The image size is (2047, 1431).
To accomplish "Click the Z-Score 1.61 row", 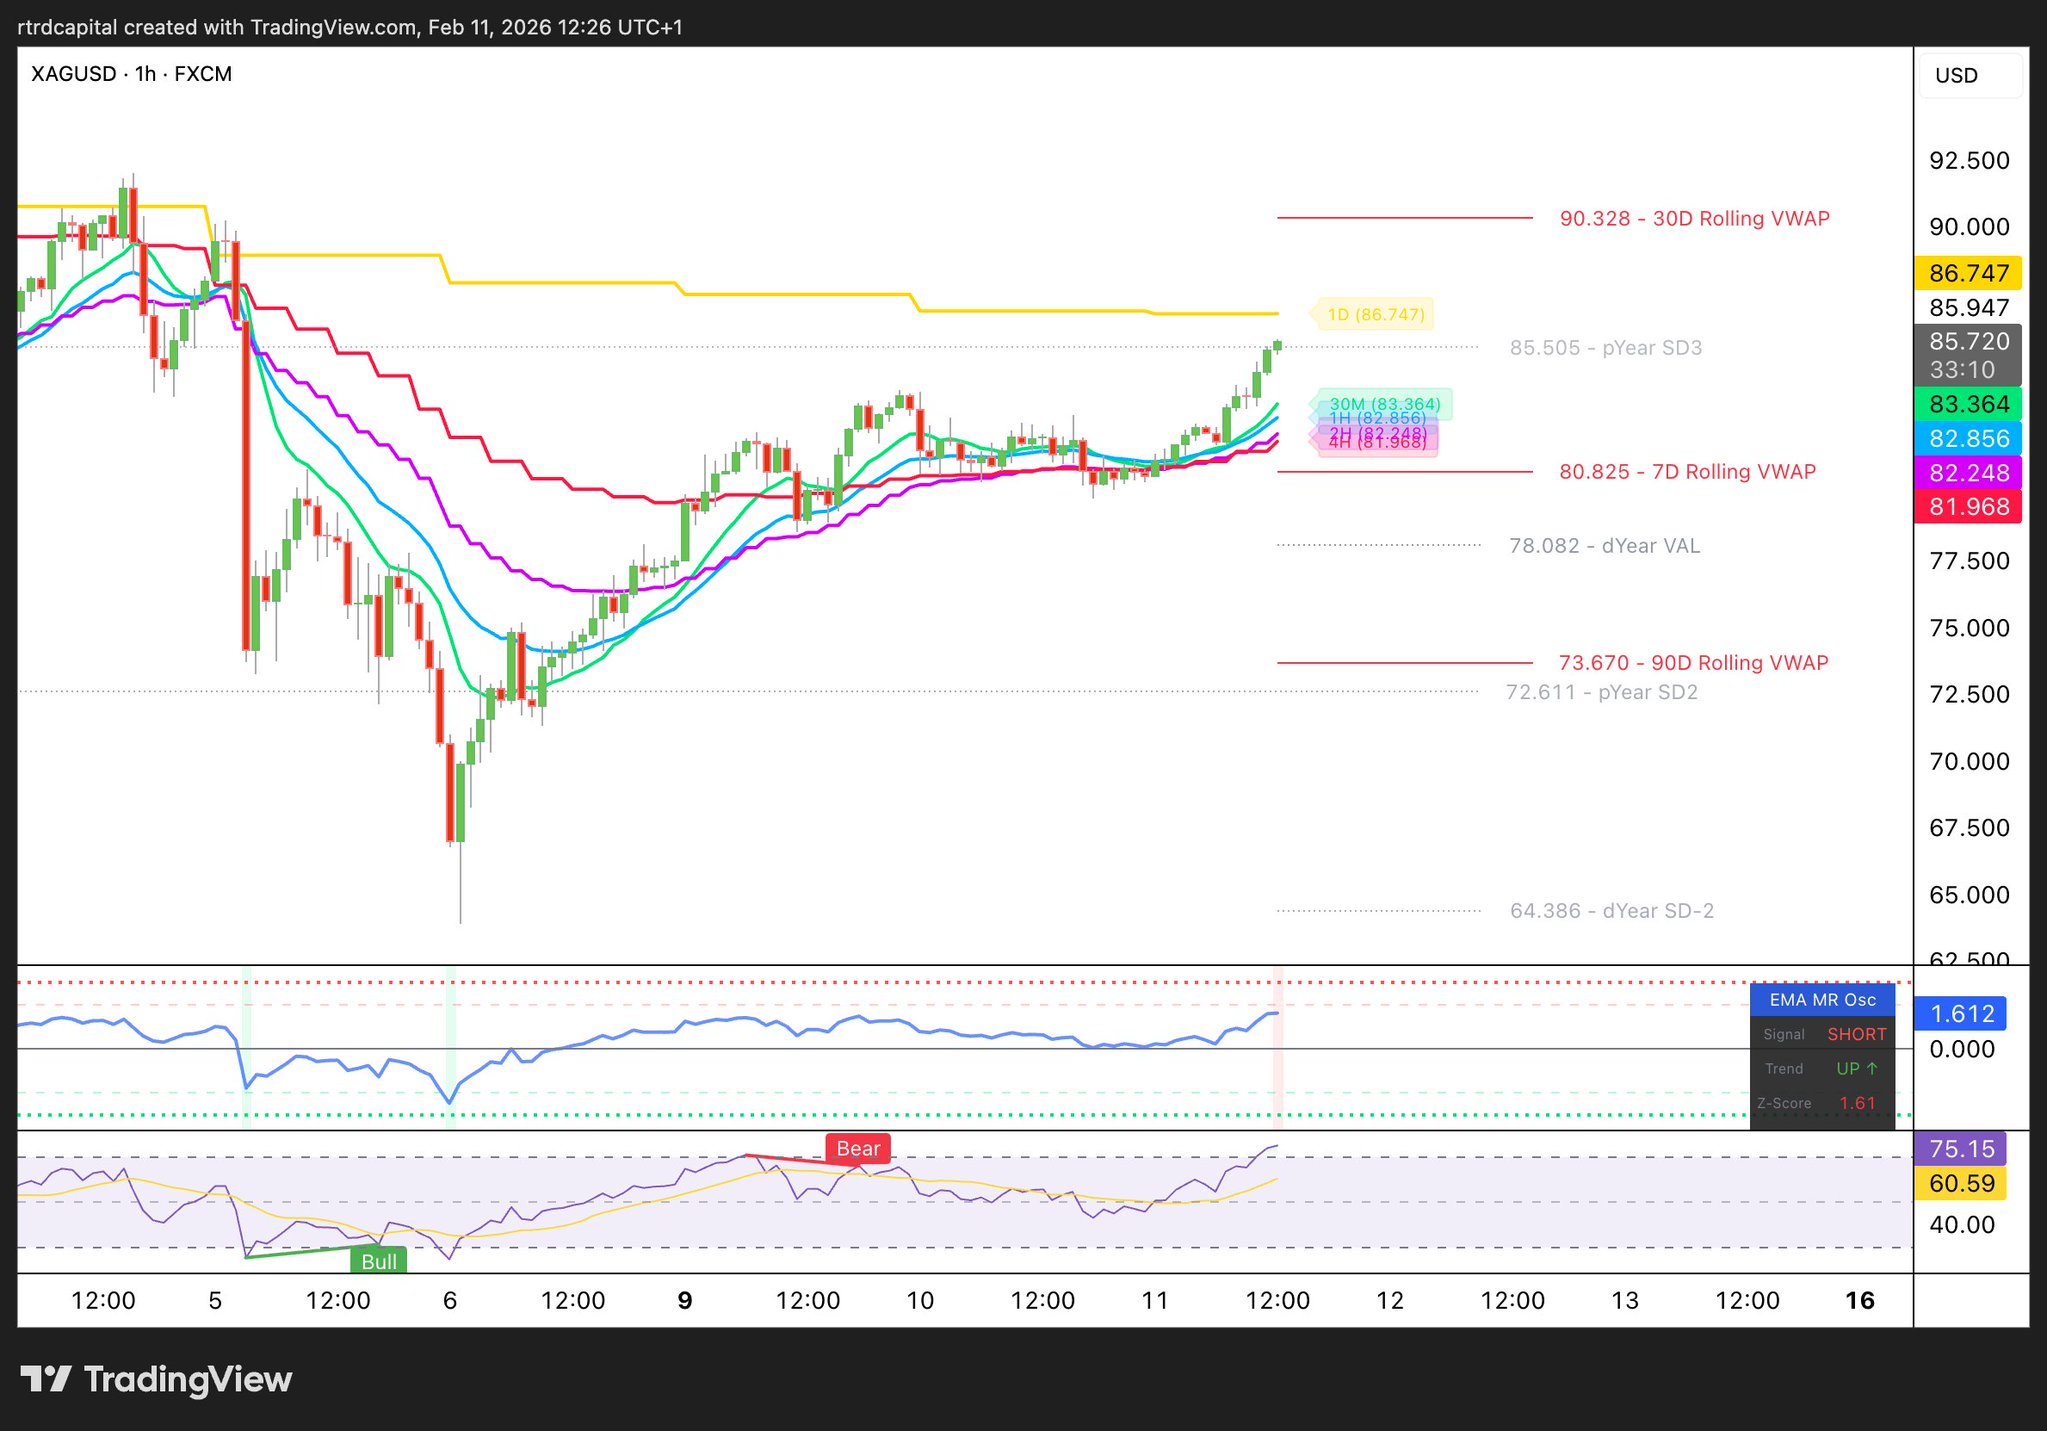I will (x=1822, y=1103).
